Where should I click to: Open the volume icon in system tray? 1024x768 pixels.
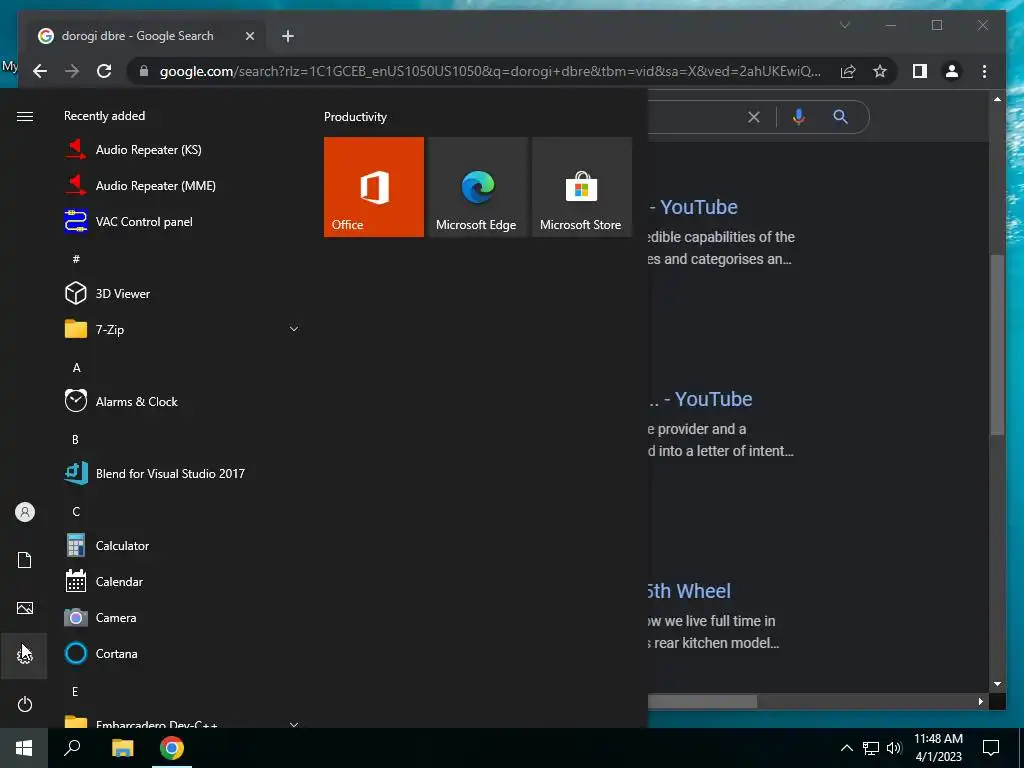pos(894,748)
